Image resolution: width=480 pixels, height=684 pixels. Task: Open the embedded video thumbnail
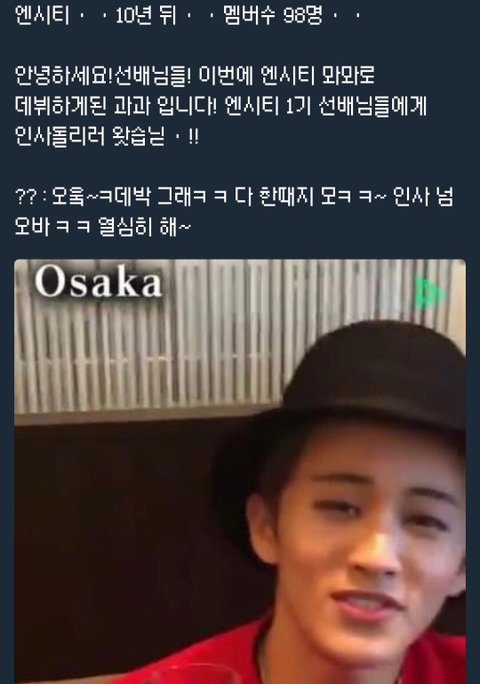click(240, 472)
